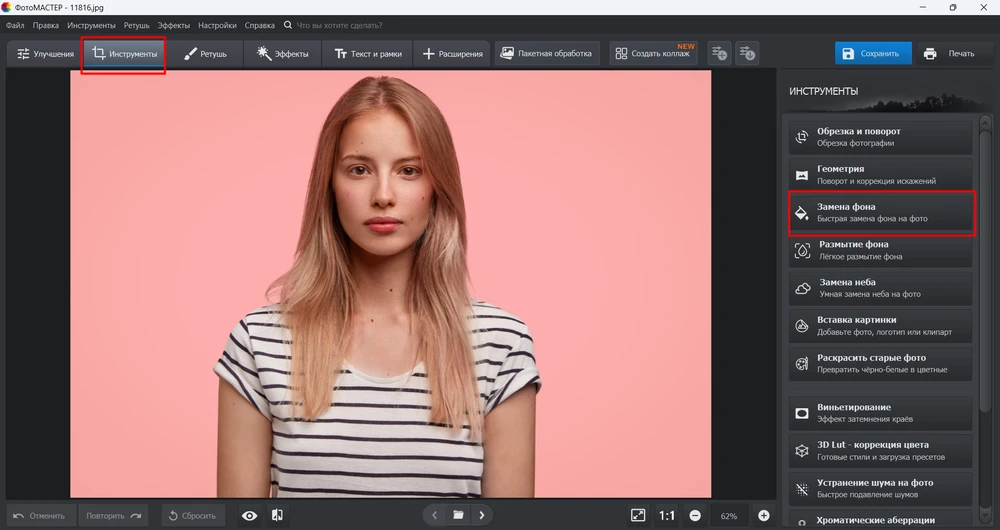Go to the next photo with right chevron
This screenshot has width=1000, height=530.
482,516
